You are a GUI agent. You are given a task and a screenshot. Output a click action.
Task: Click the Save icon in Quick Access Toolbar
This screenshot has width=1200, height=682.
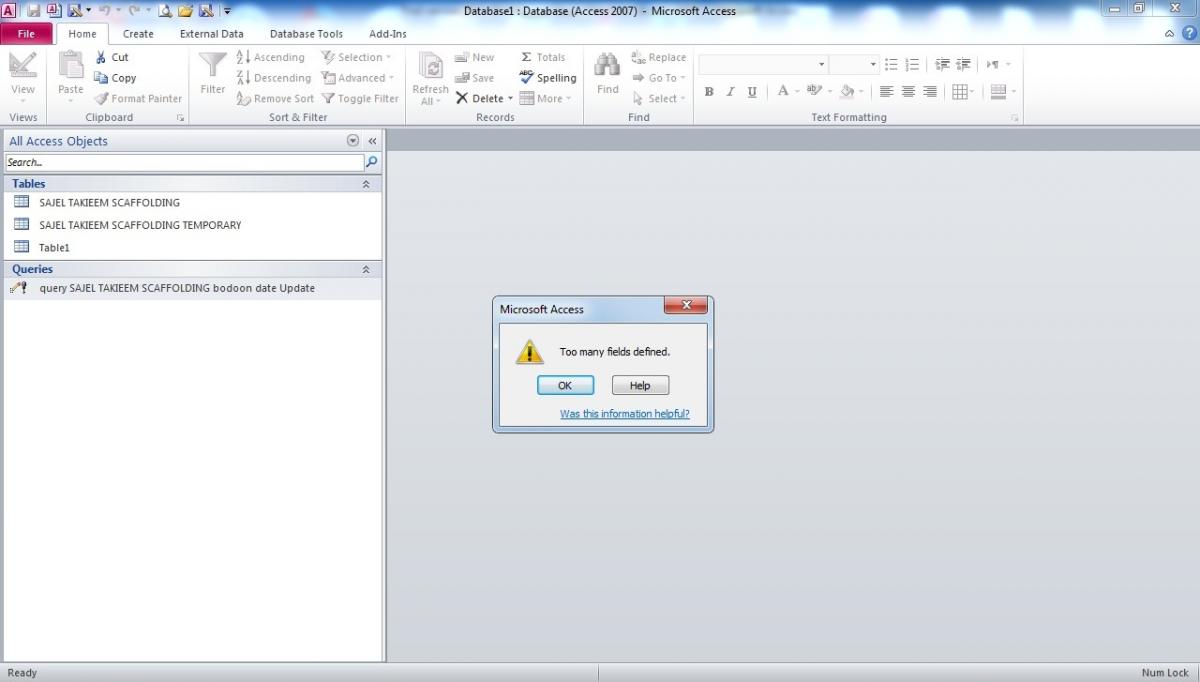33,11
